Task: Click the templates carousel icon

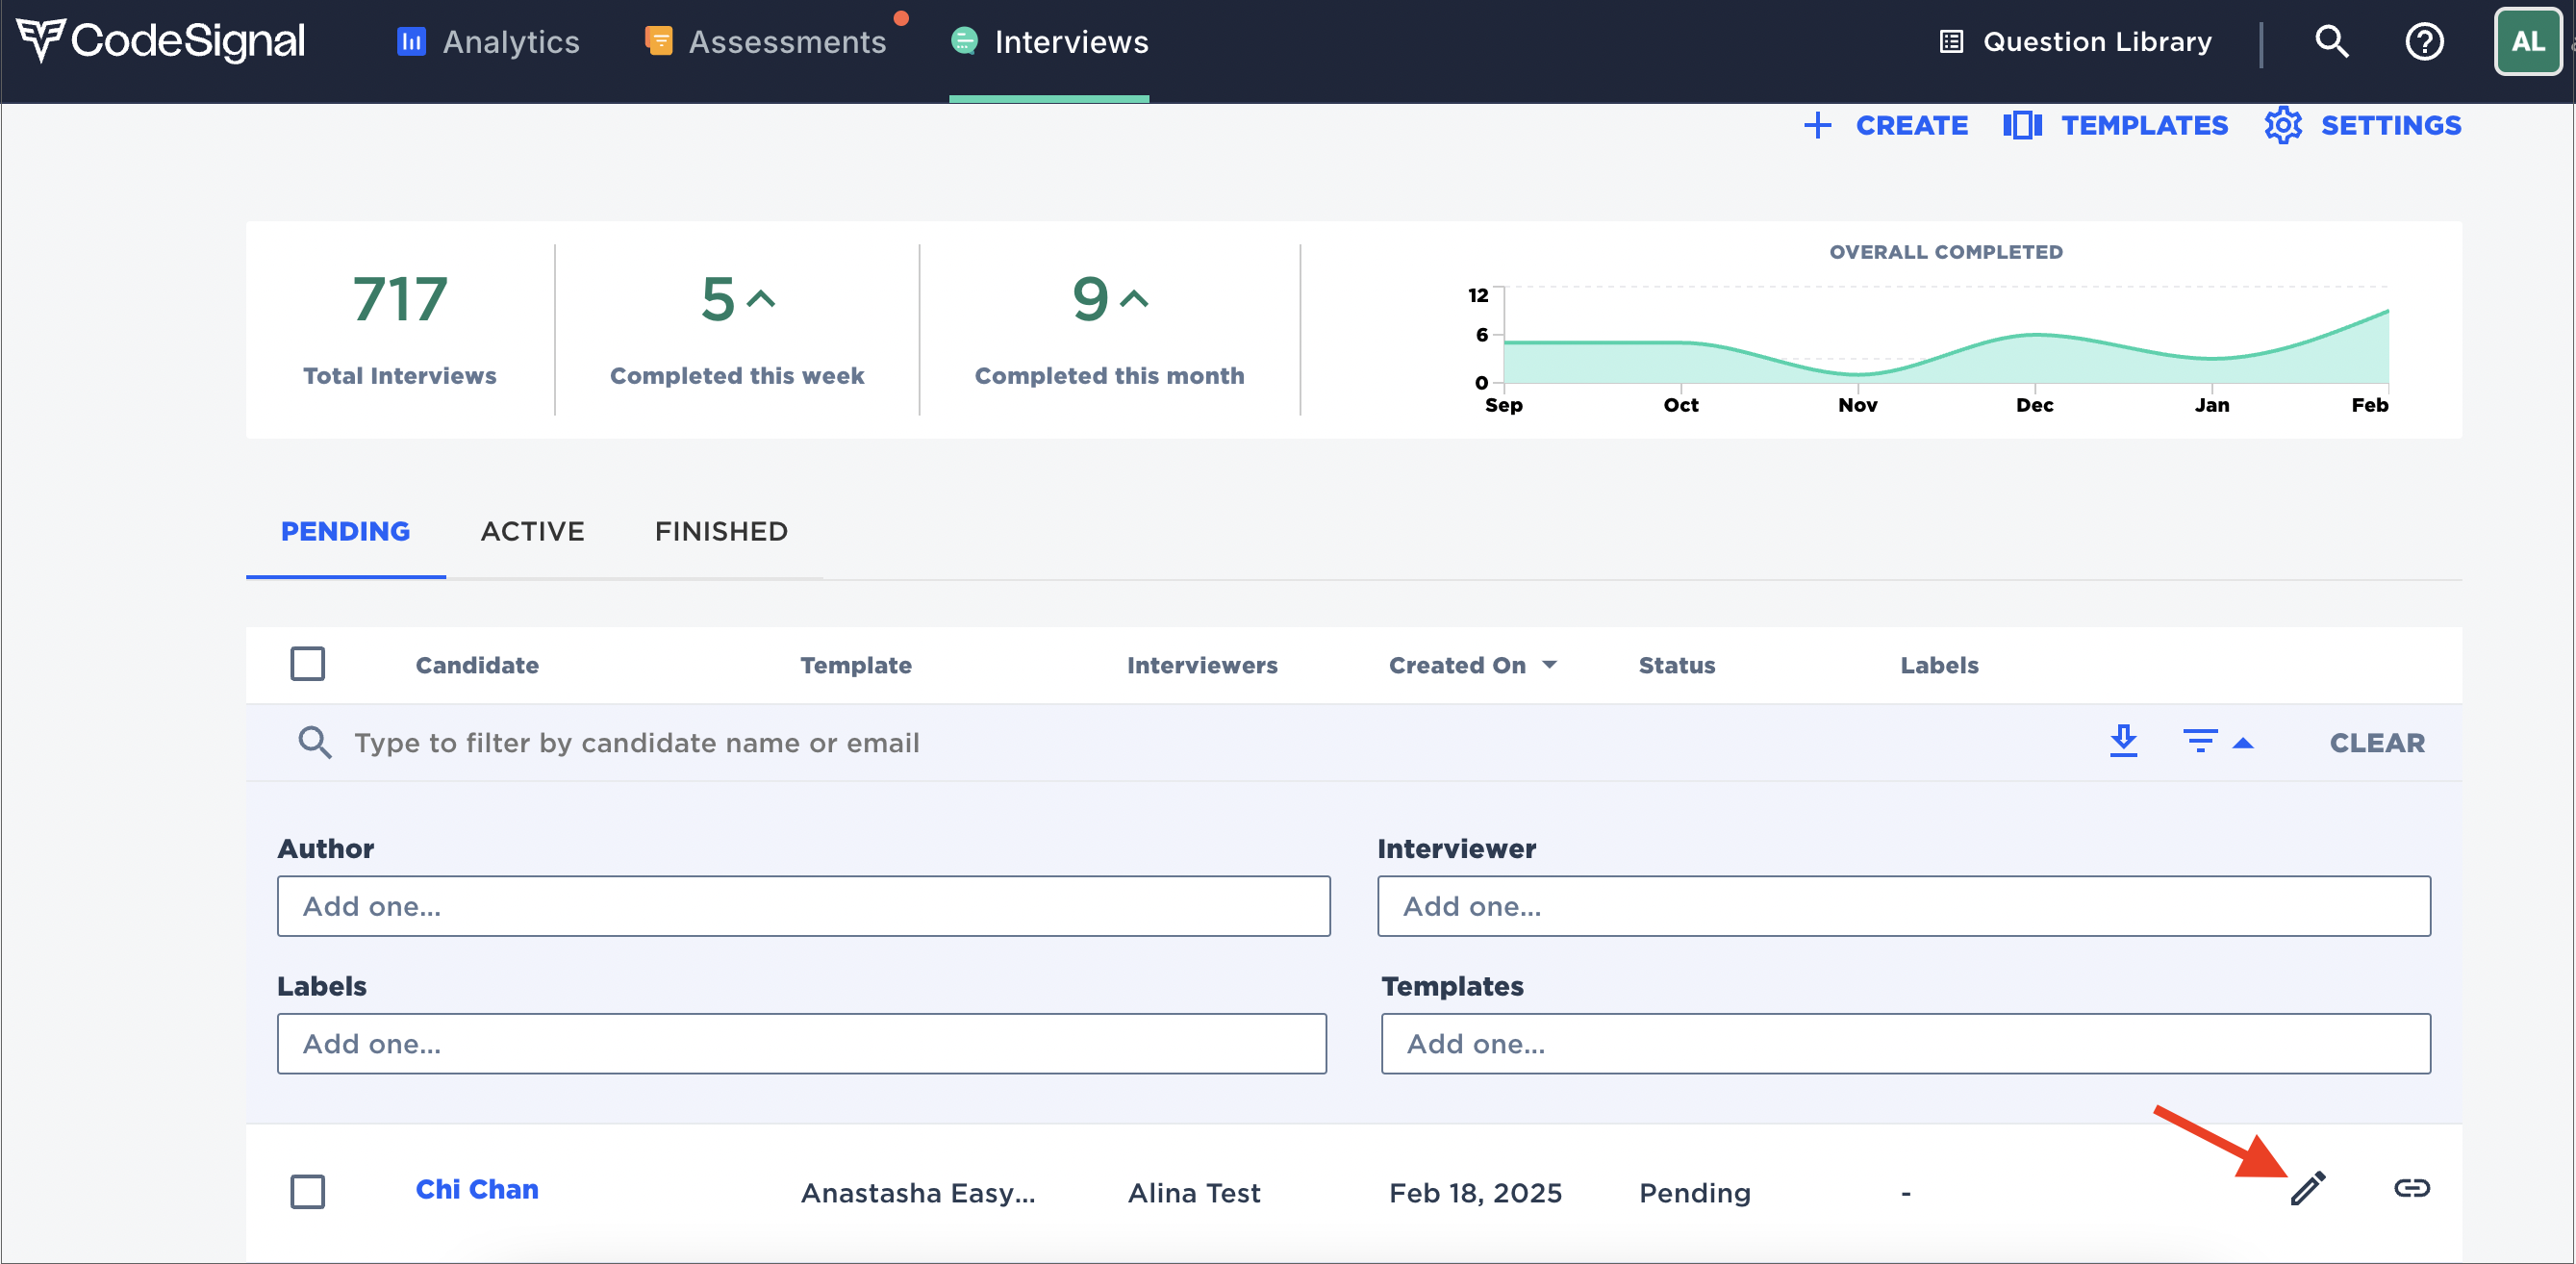Action: click(2022, 125)
